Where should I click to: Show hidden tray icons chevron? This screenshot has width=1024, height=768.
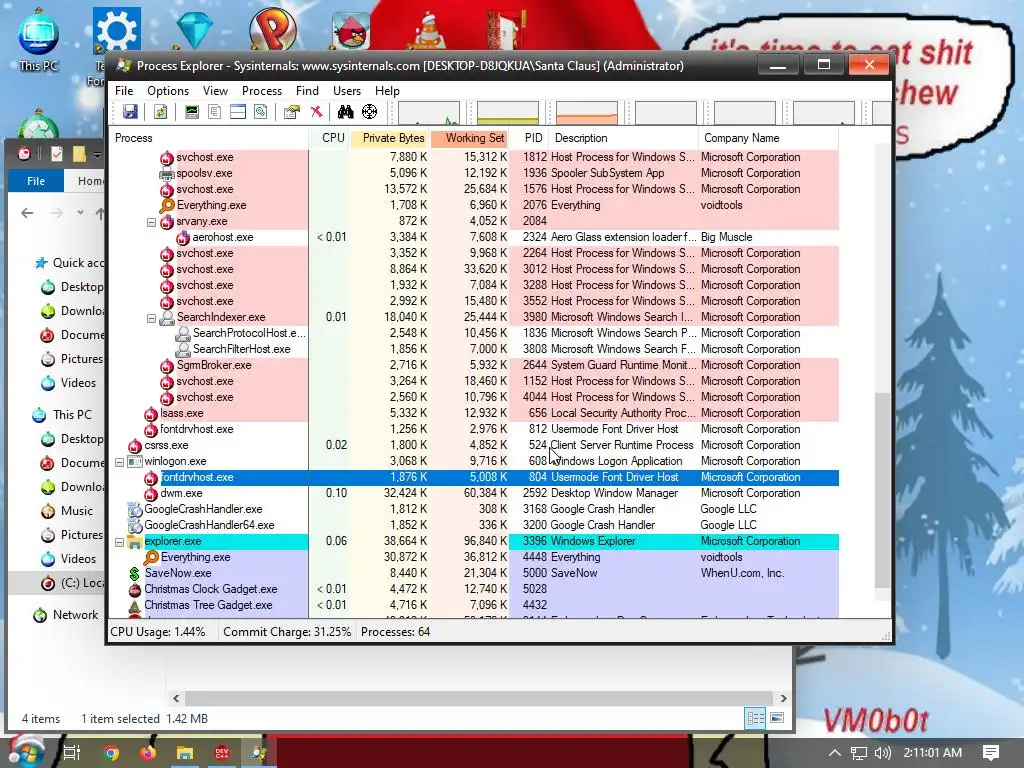835,753
